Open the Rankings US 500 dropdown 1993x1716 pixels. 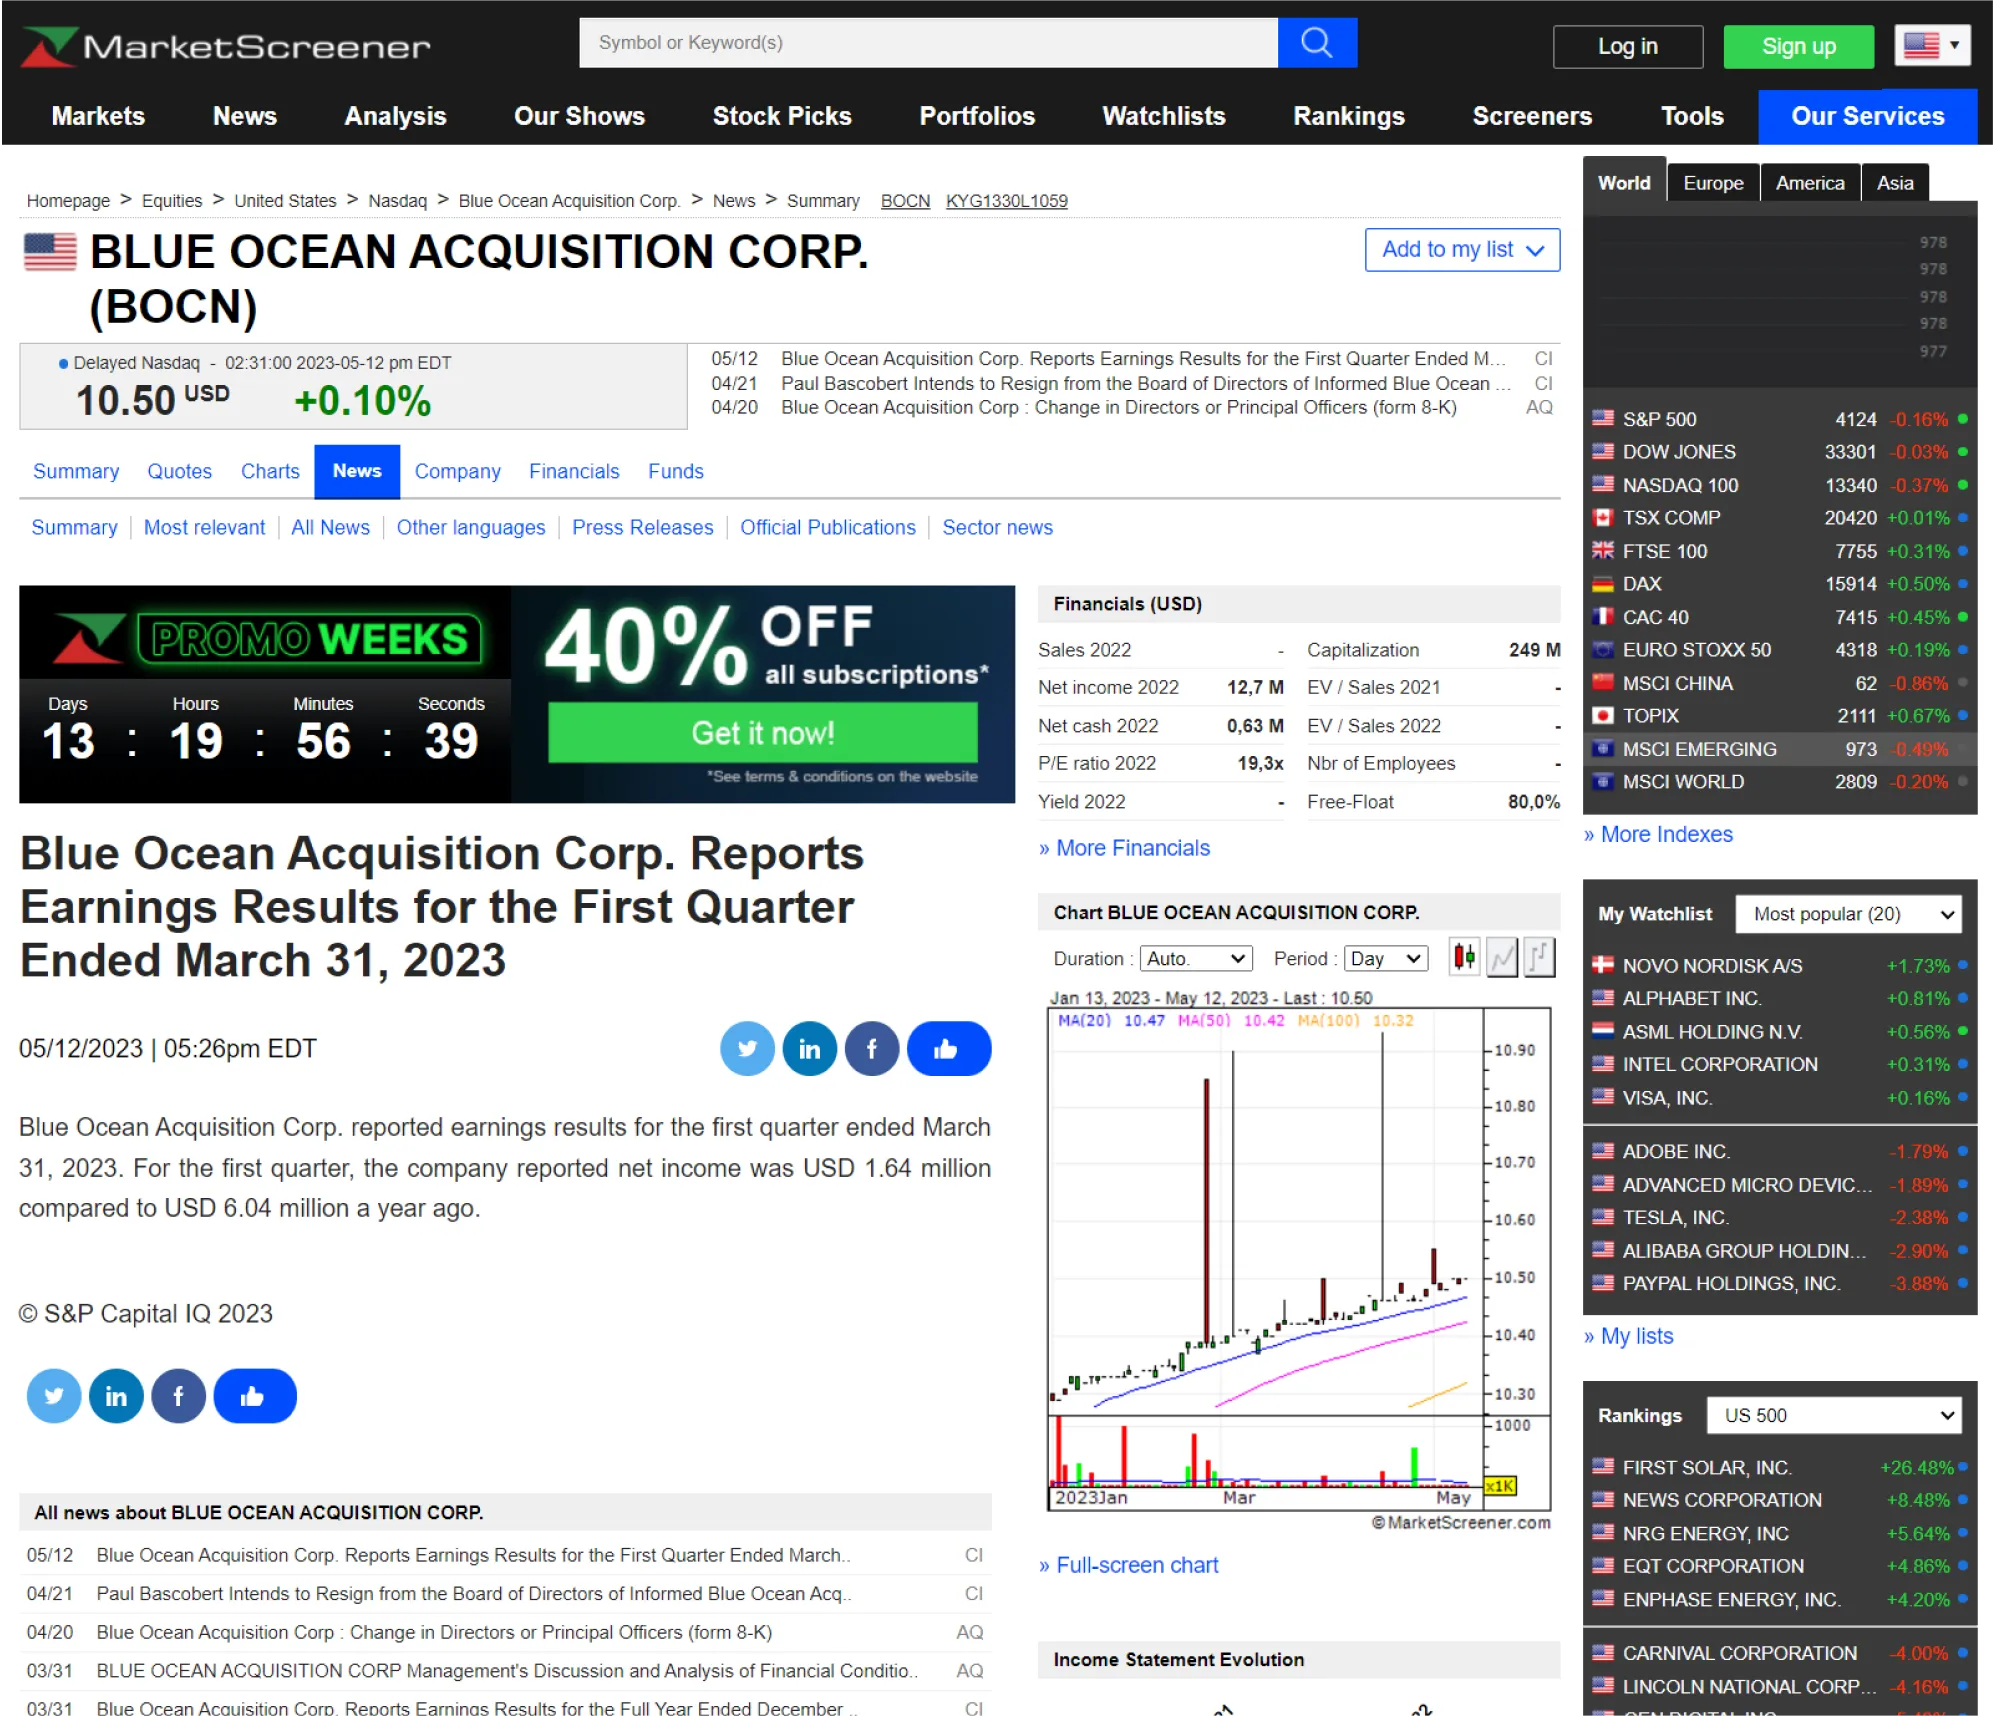1833,1415
